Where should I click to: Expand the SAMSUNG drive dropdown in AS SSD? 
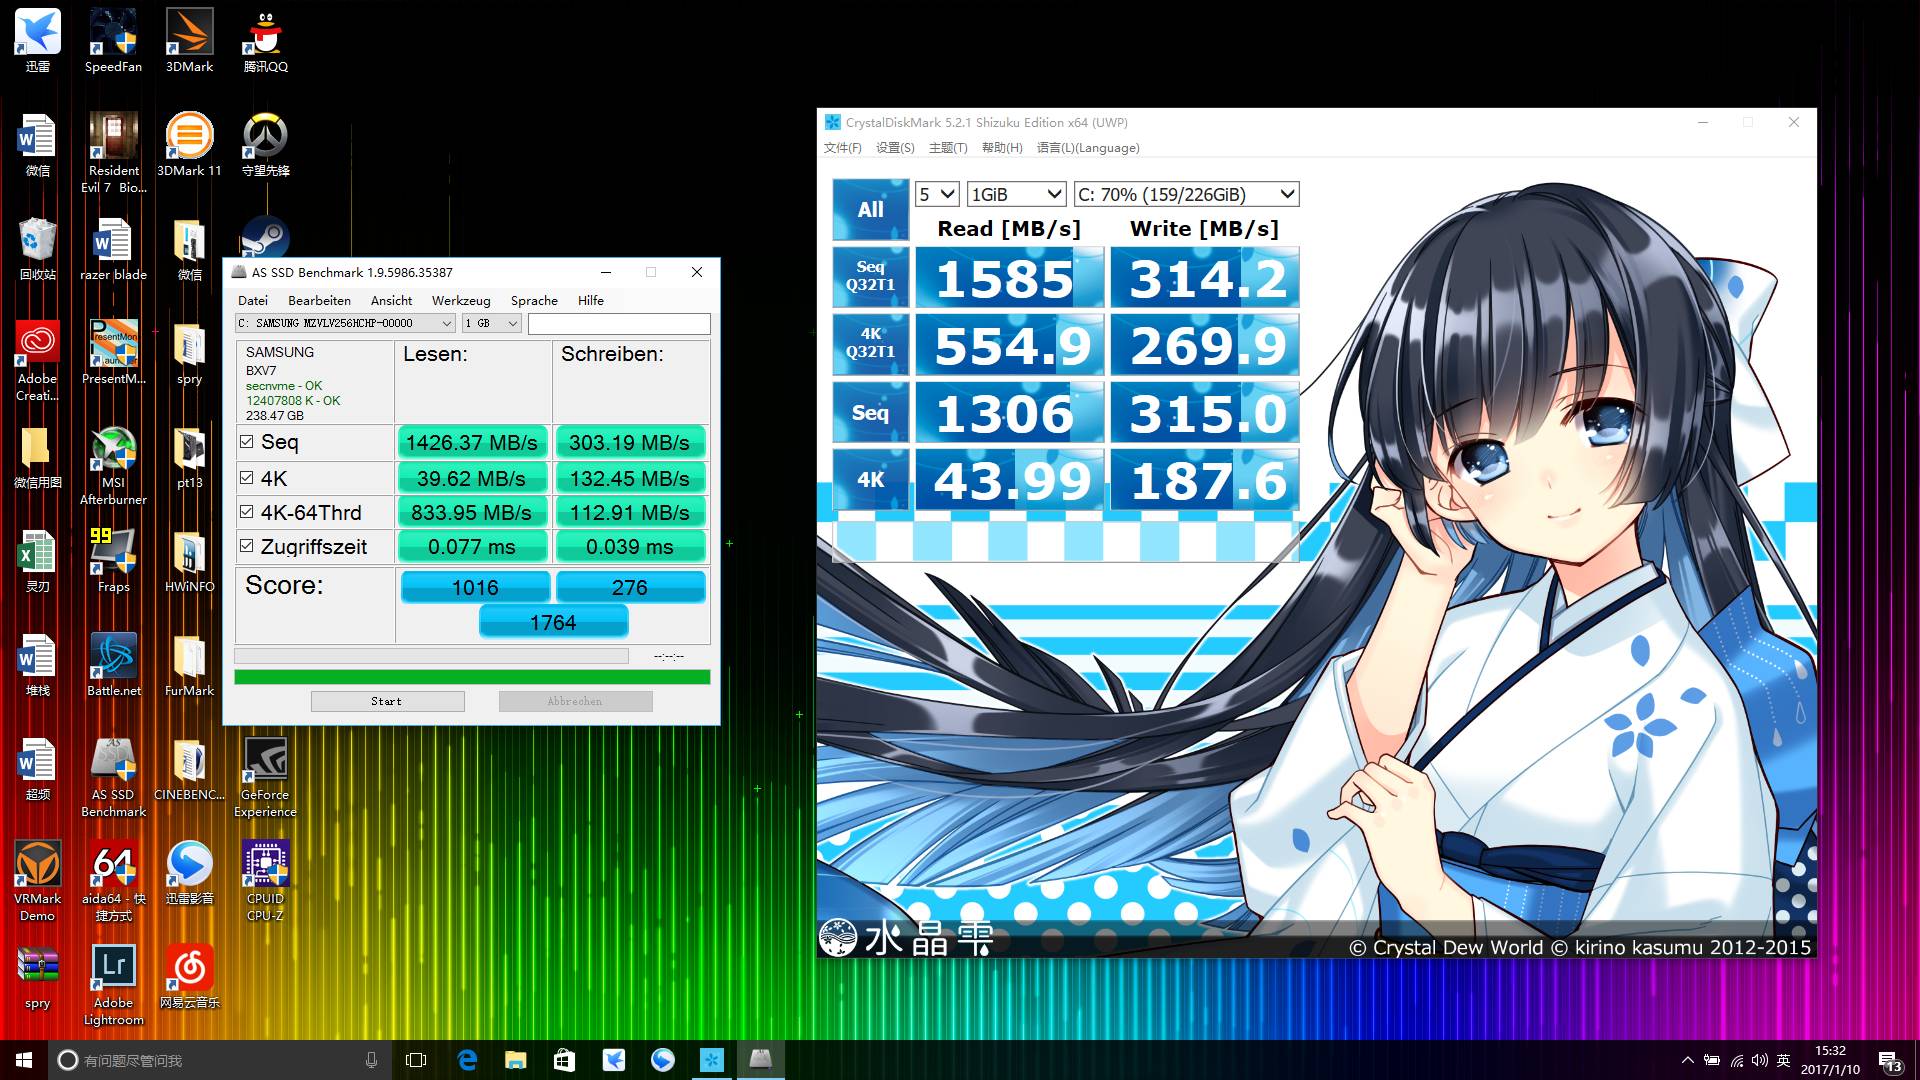[447, 323]
